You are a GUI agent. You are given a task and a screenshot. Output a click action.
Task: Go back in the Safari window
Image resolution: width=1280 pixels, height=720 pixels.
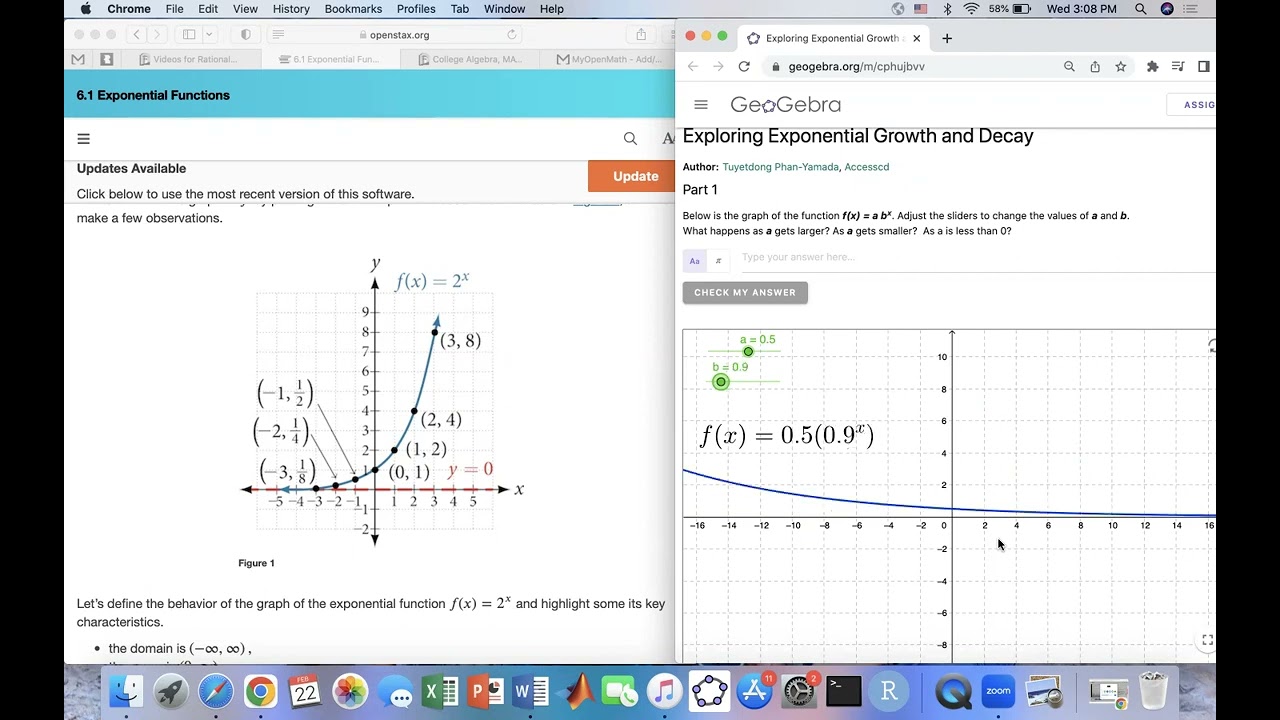point(137,34)
